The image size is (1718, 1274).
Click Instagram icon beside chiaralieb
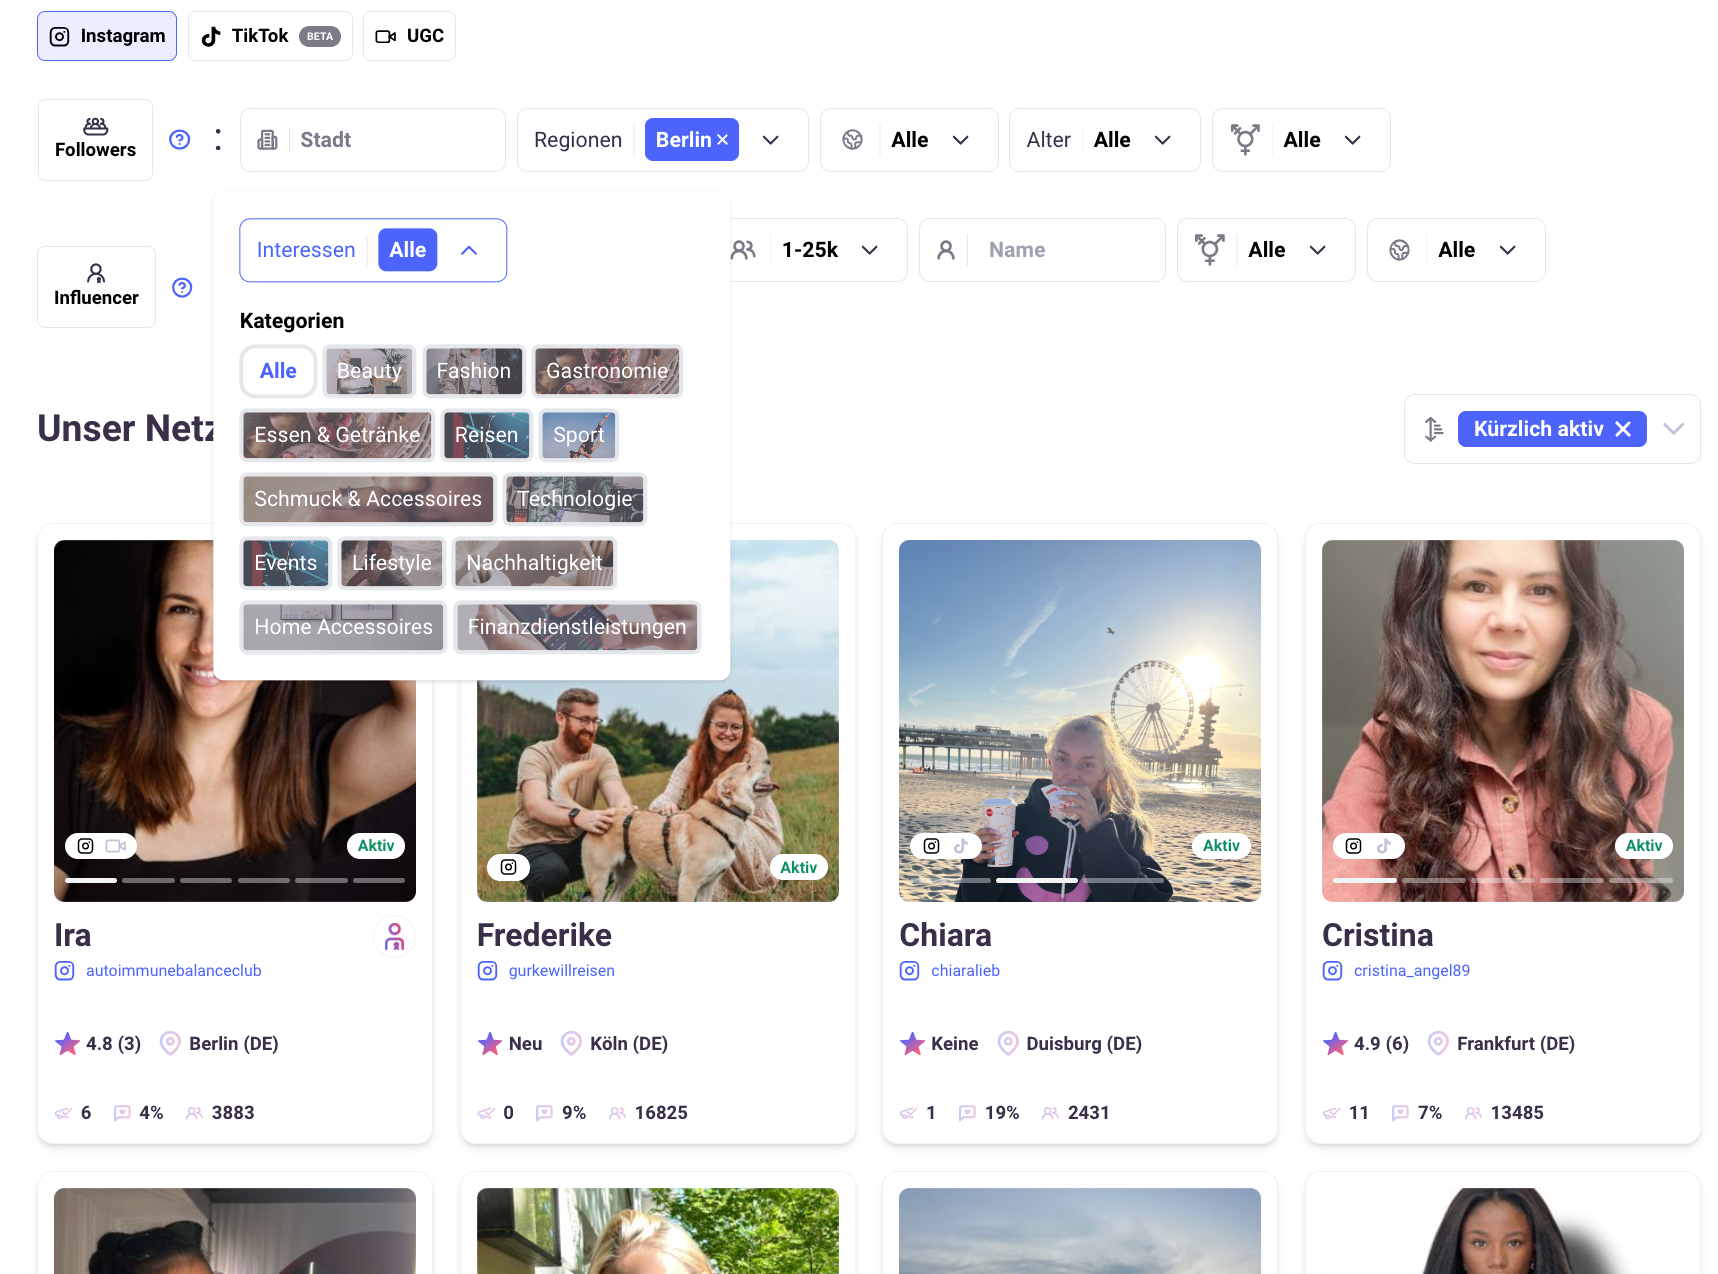pos(910,971)
